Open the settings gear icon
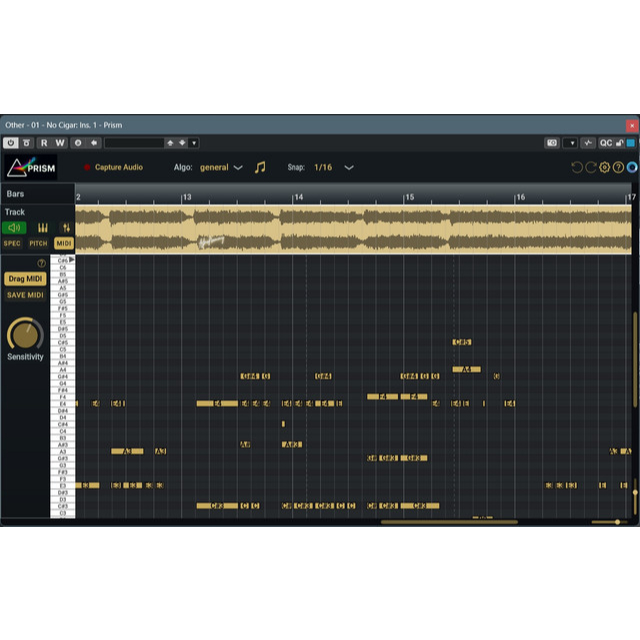The height and width of the screenshot is (640, 640). click(604, 167)
